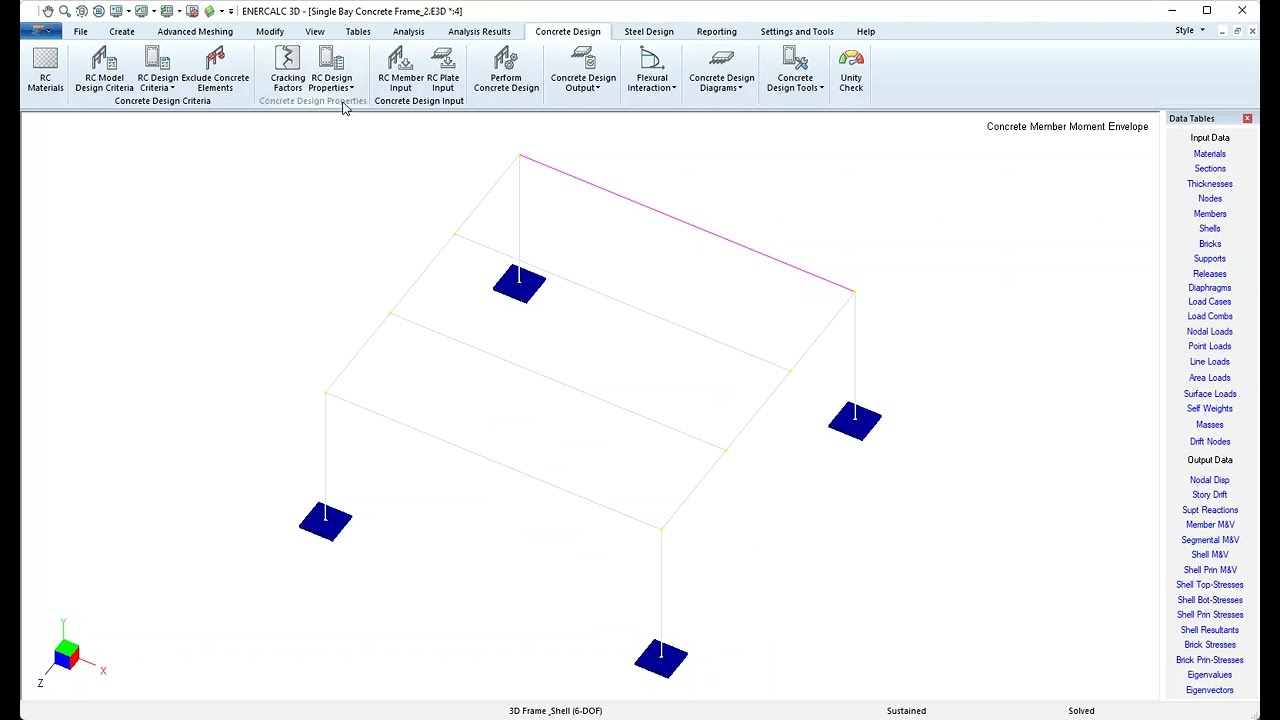1280x720 pixels.
Task: Expand Flexural Interaction menu
Action: tap(651, 70)
